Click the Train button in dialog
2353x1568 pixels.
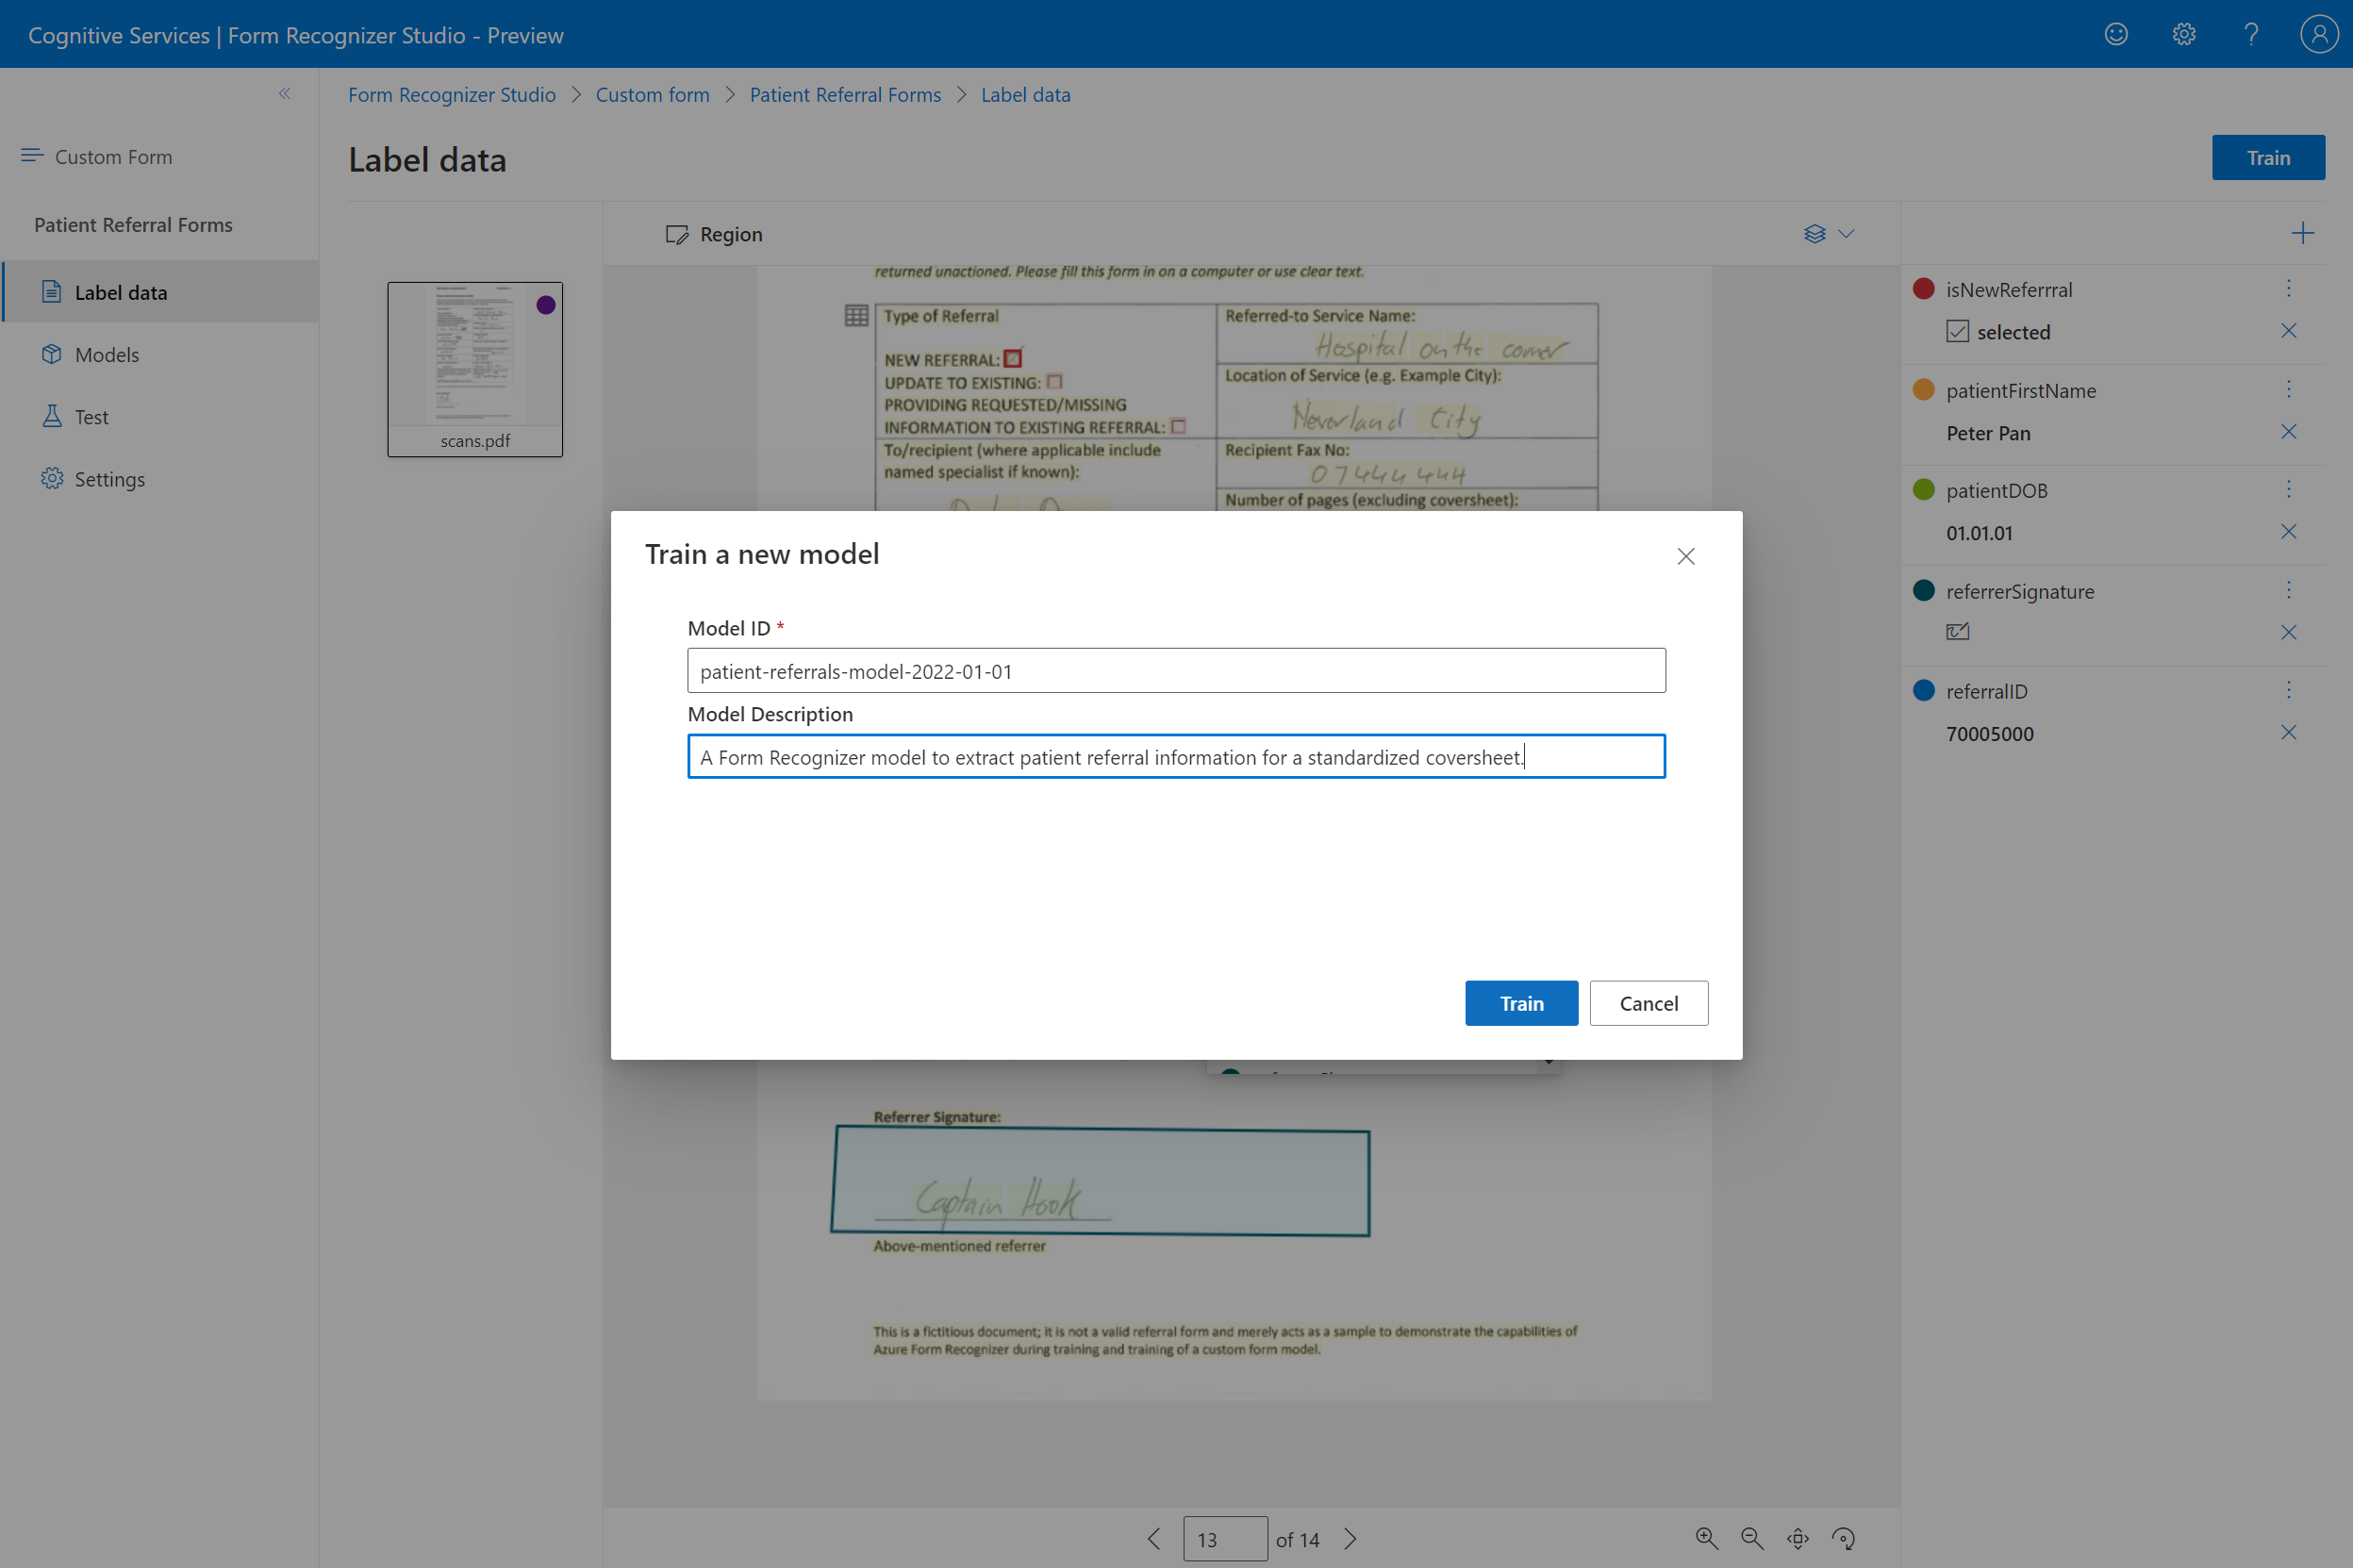[1520, 1003]
